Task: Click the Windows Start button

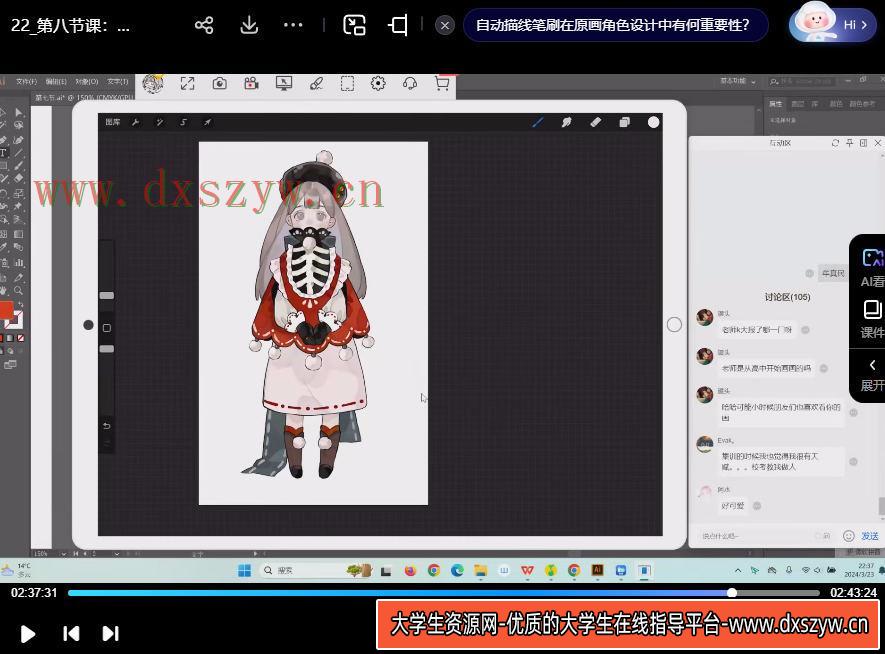Action: point(244,570)
